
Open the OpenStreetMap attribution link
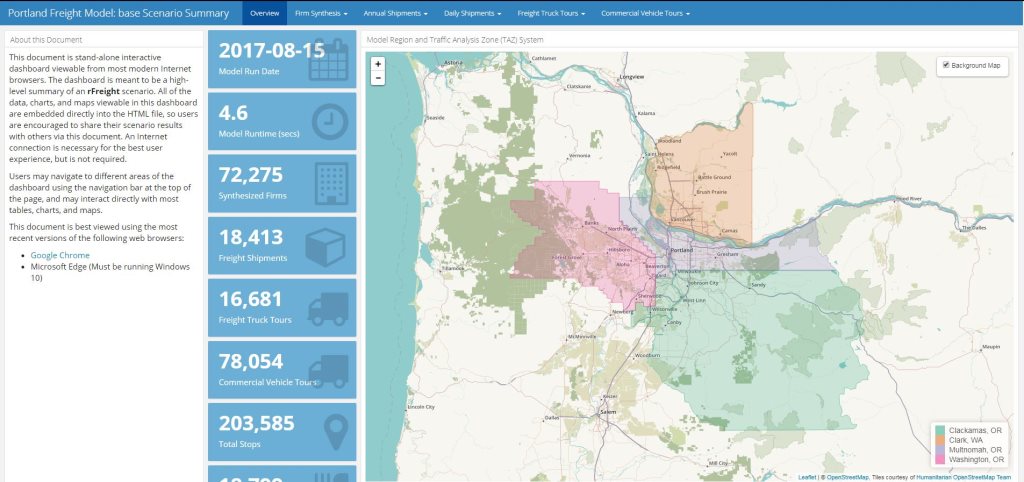847,477
